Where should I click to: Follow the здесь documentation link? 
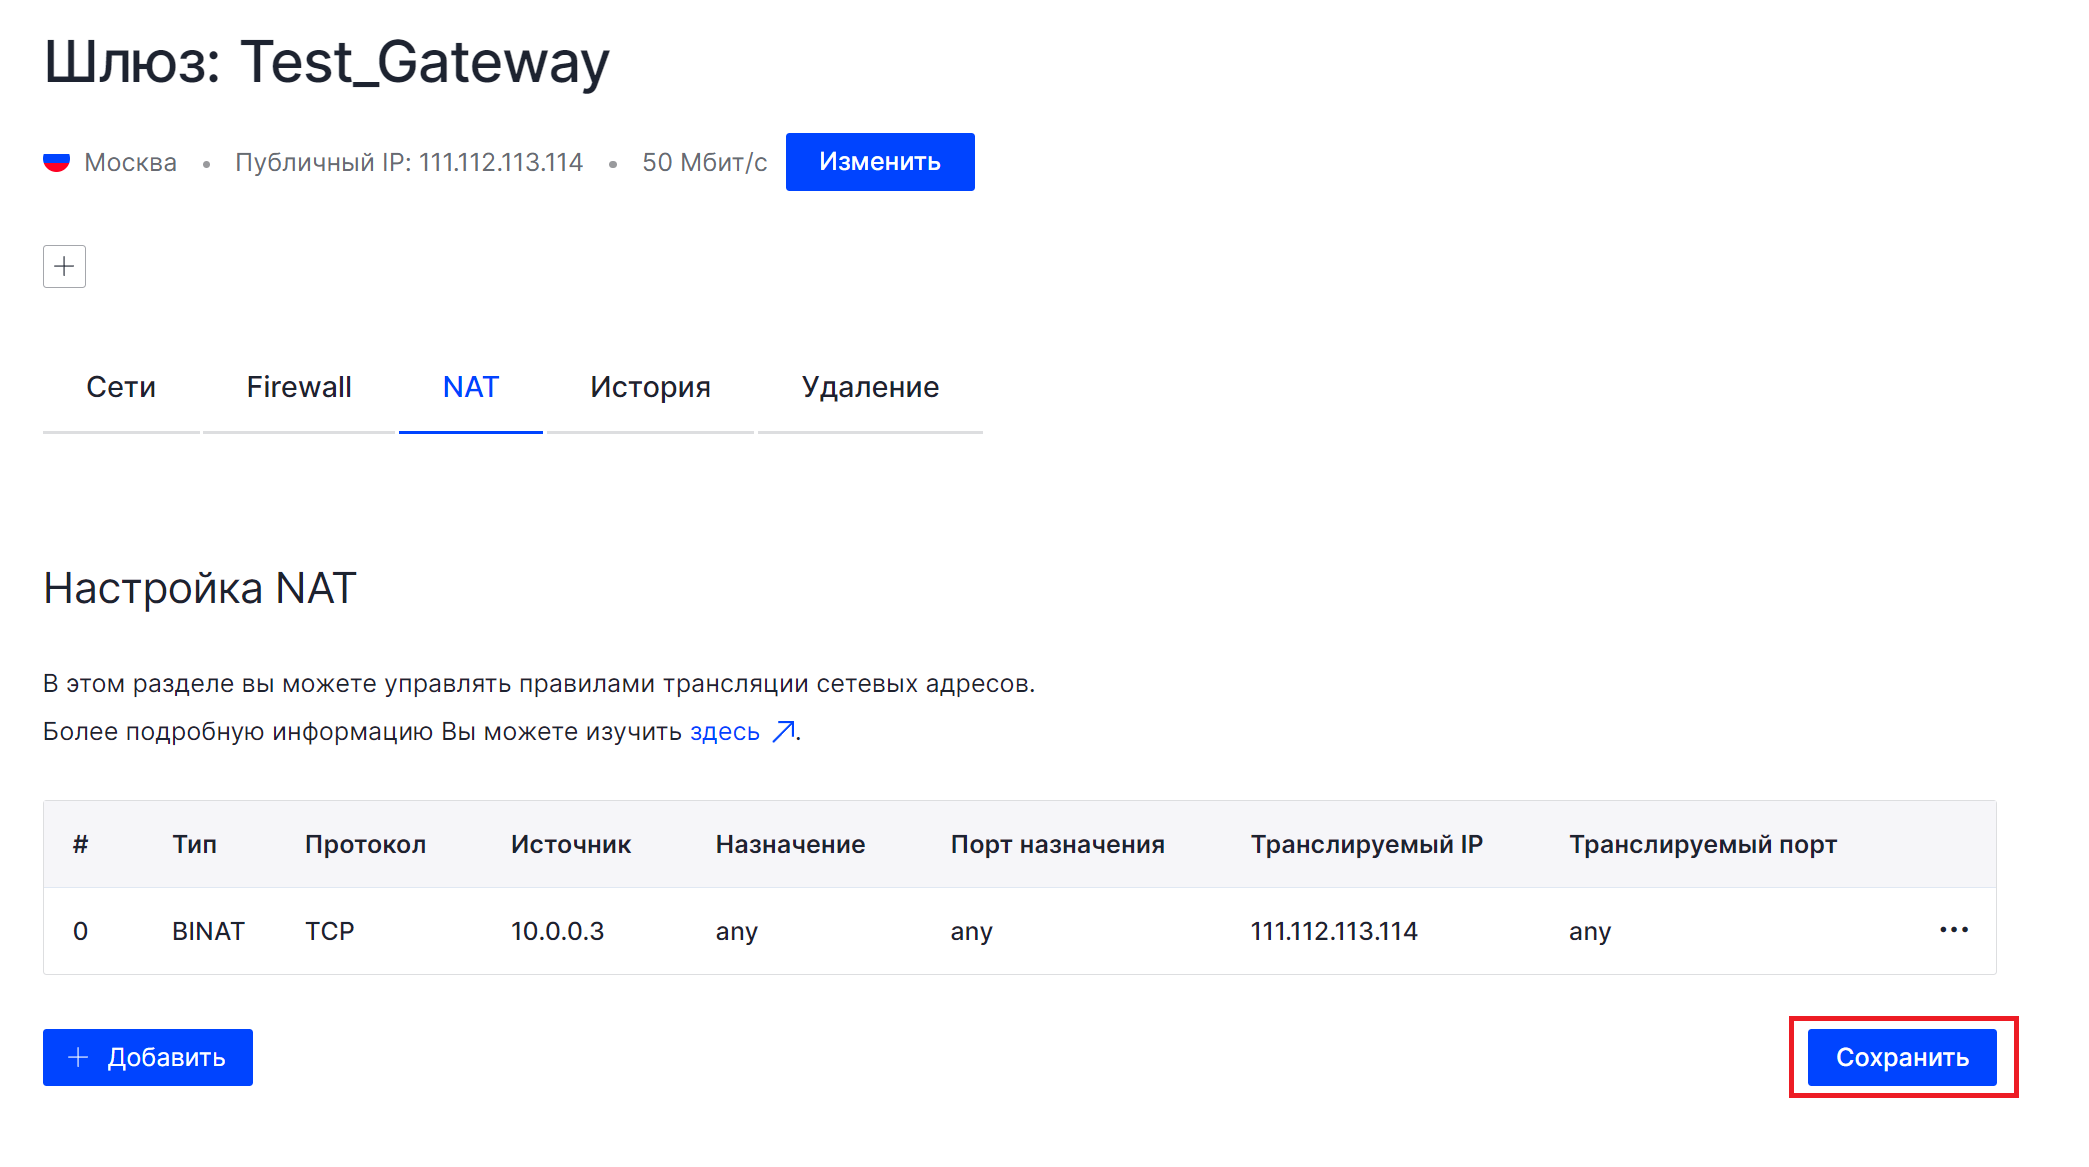(724, 732)
